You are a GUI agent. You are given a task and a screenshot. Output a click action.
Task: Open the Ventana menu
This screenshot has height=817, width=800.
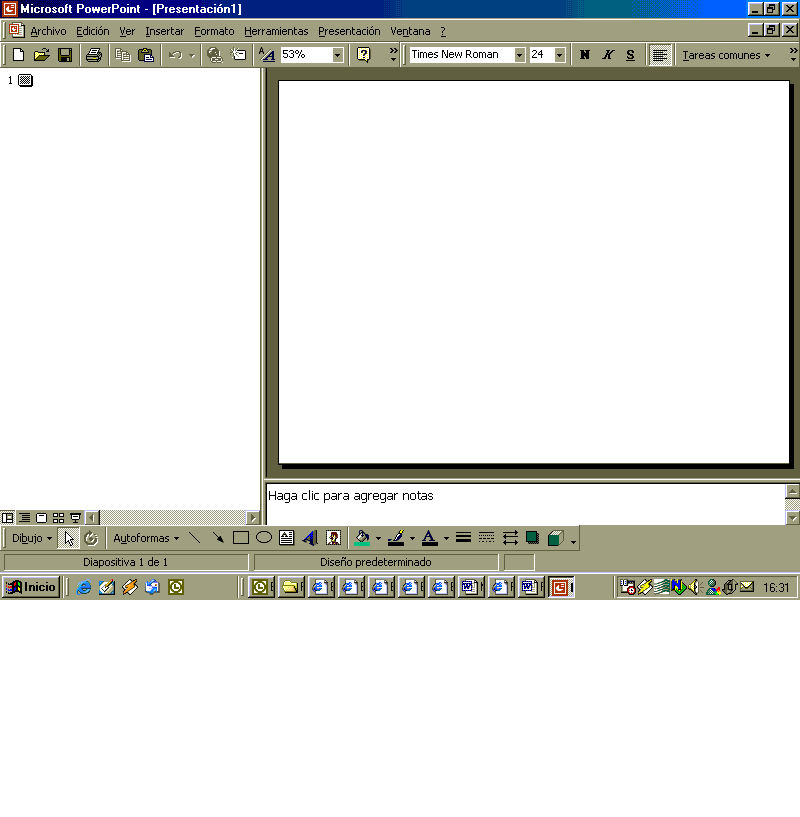pyautogui.click(x=410, y=31)
